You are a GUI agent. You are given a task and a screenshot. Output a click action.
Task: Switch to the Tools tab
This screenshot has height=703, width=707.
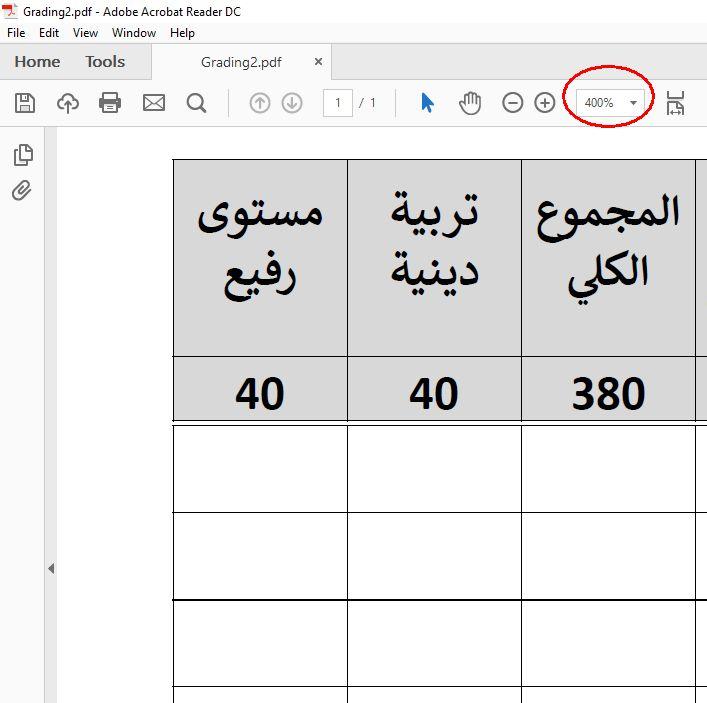tap(105, 62)
